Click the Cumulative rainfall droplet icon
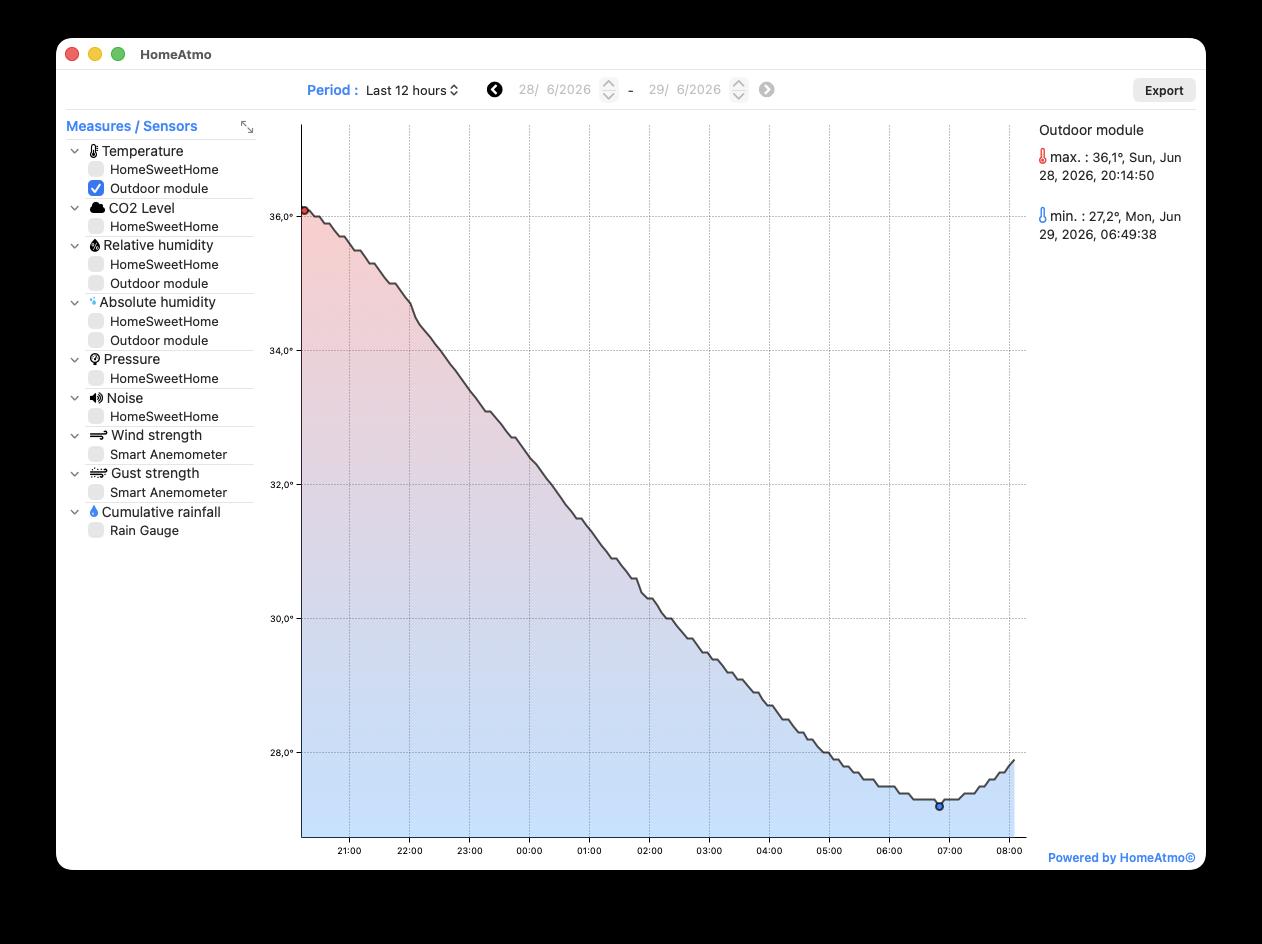Image resolution: width=1262 pixels, height=944 pixels. click(94, 512)
